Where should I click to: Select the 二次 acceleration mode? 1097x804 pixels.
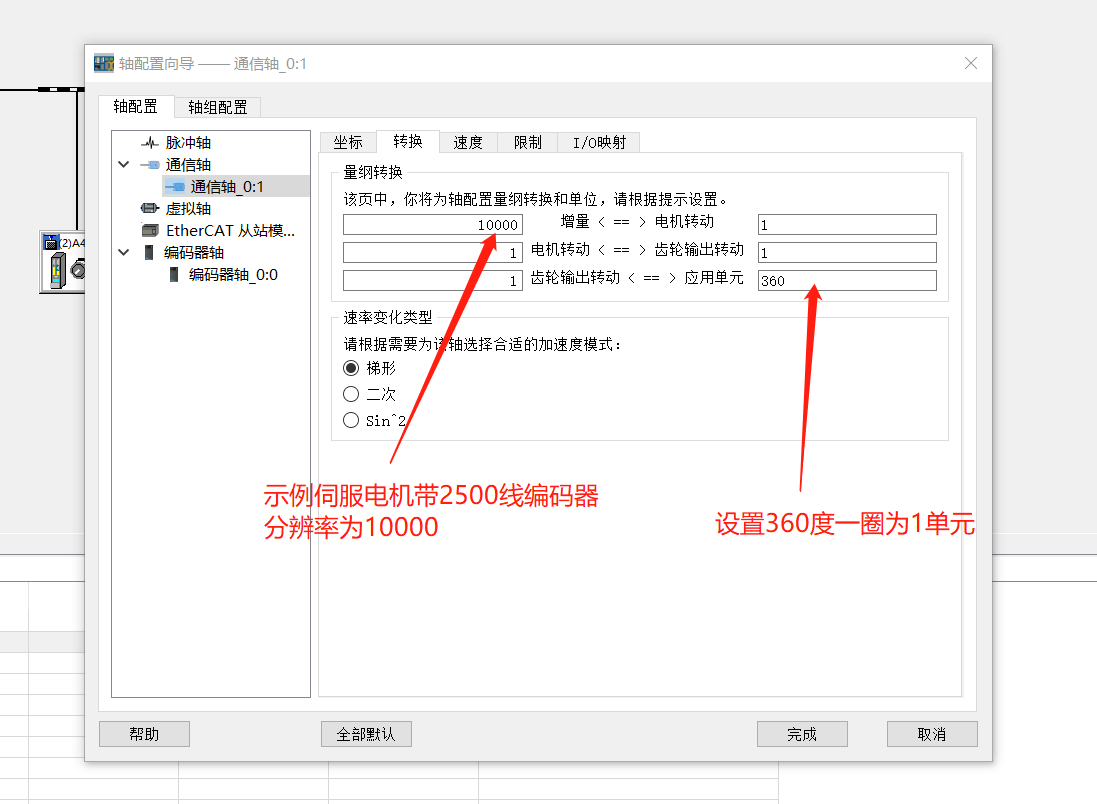pos(351,394)
